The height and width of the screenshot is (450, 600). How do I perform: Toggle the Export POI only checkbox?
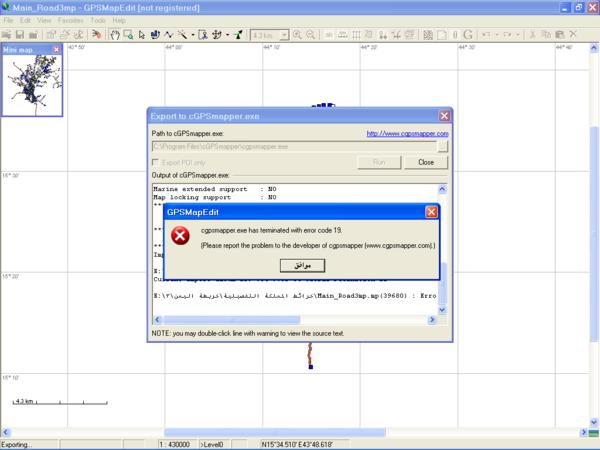(155, 162)
